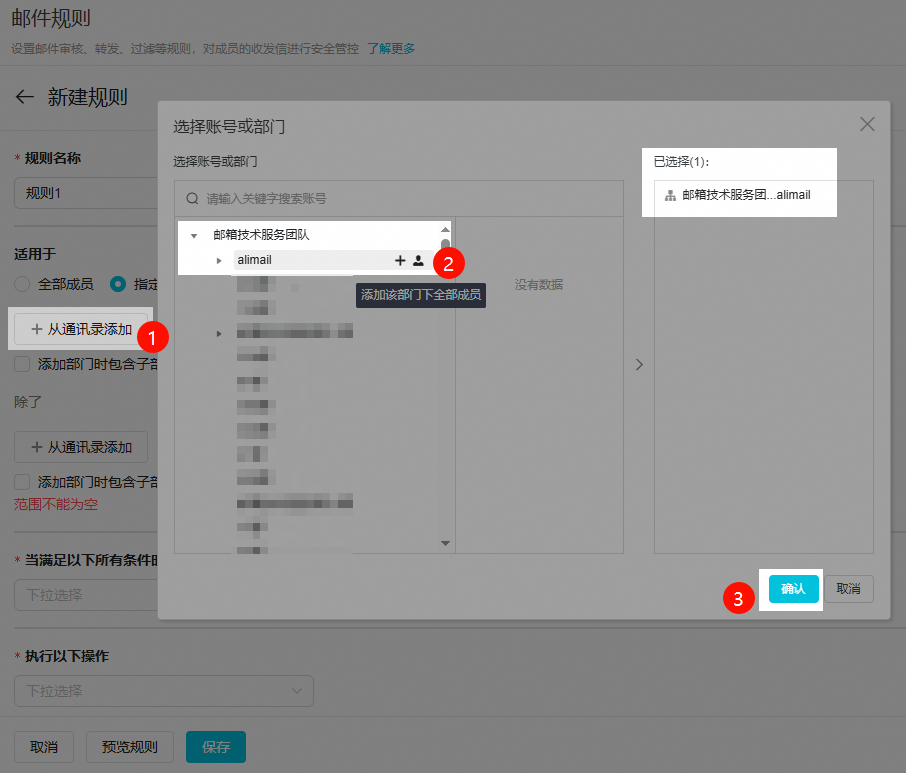Image resolution: width=906 pixels, height=773 pixels.
Task: Expand the alimail department node
Action: (219, 261)
